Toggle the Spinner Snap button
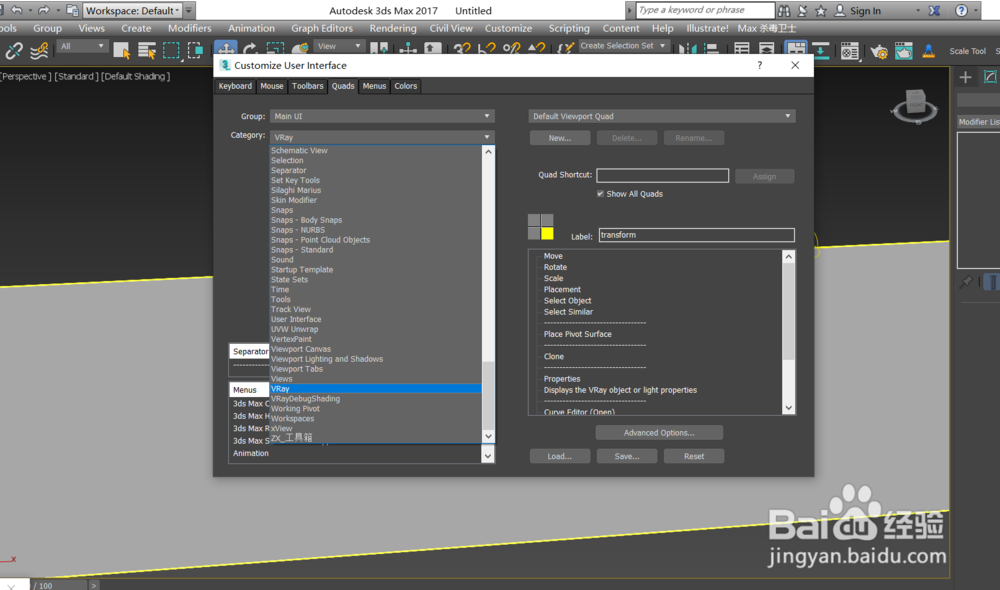The image size is (1000, 590). coord(536,49)
